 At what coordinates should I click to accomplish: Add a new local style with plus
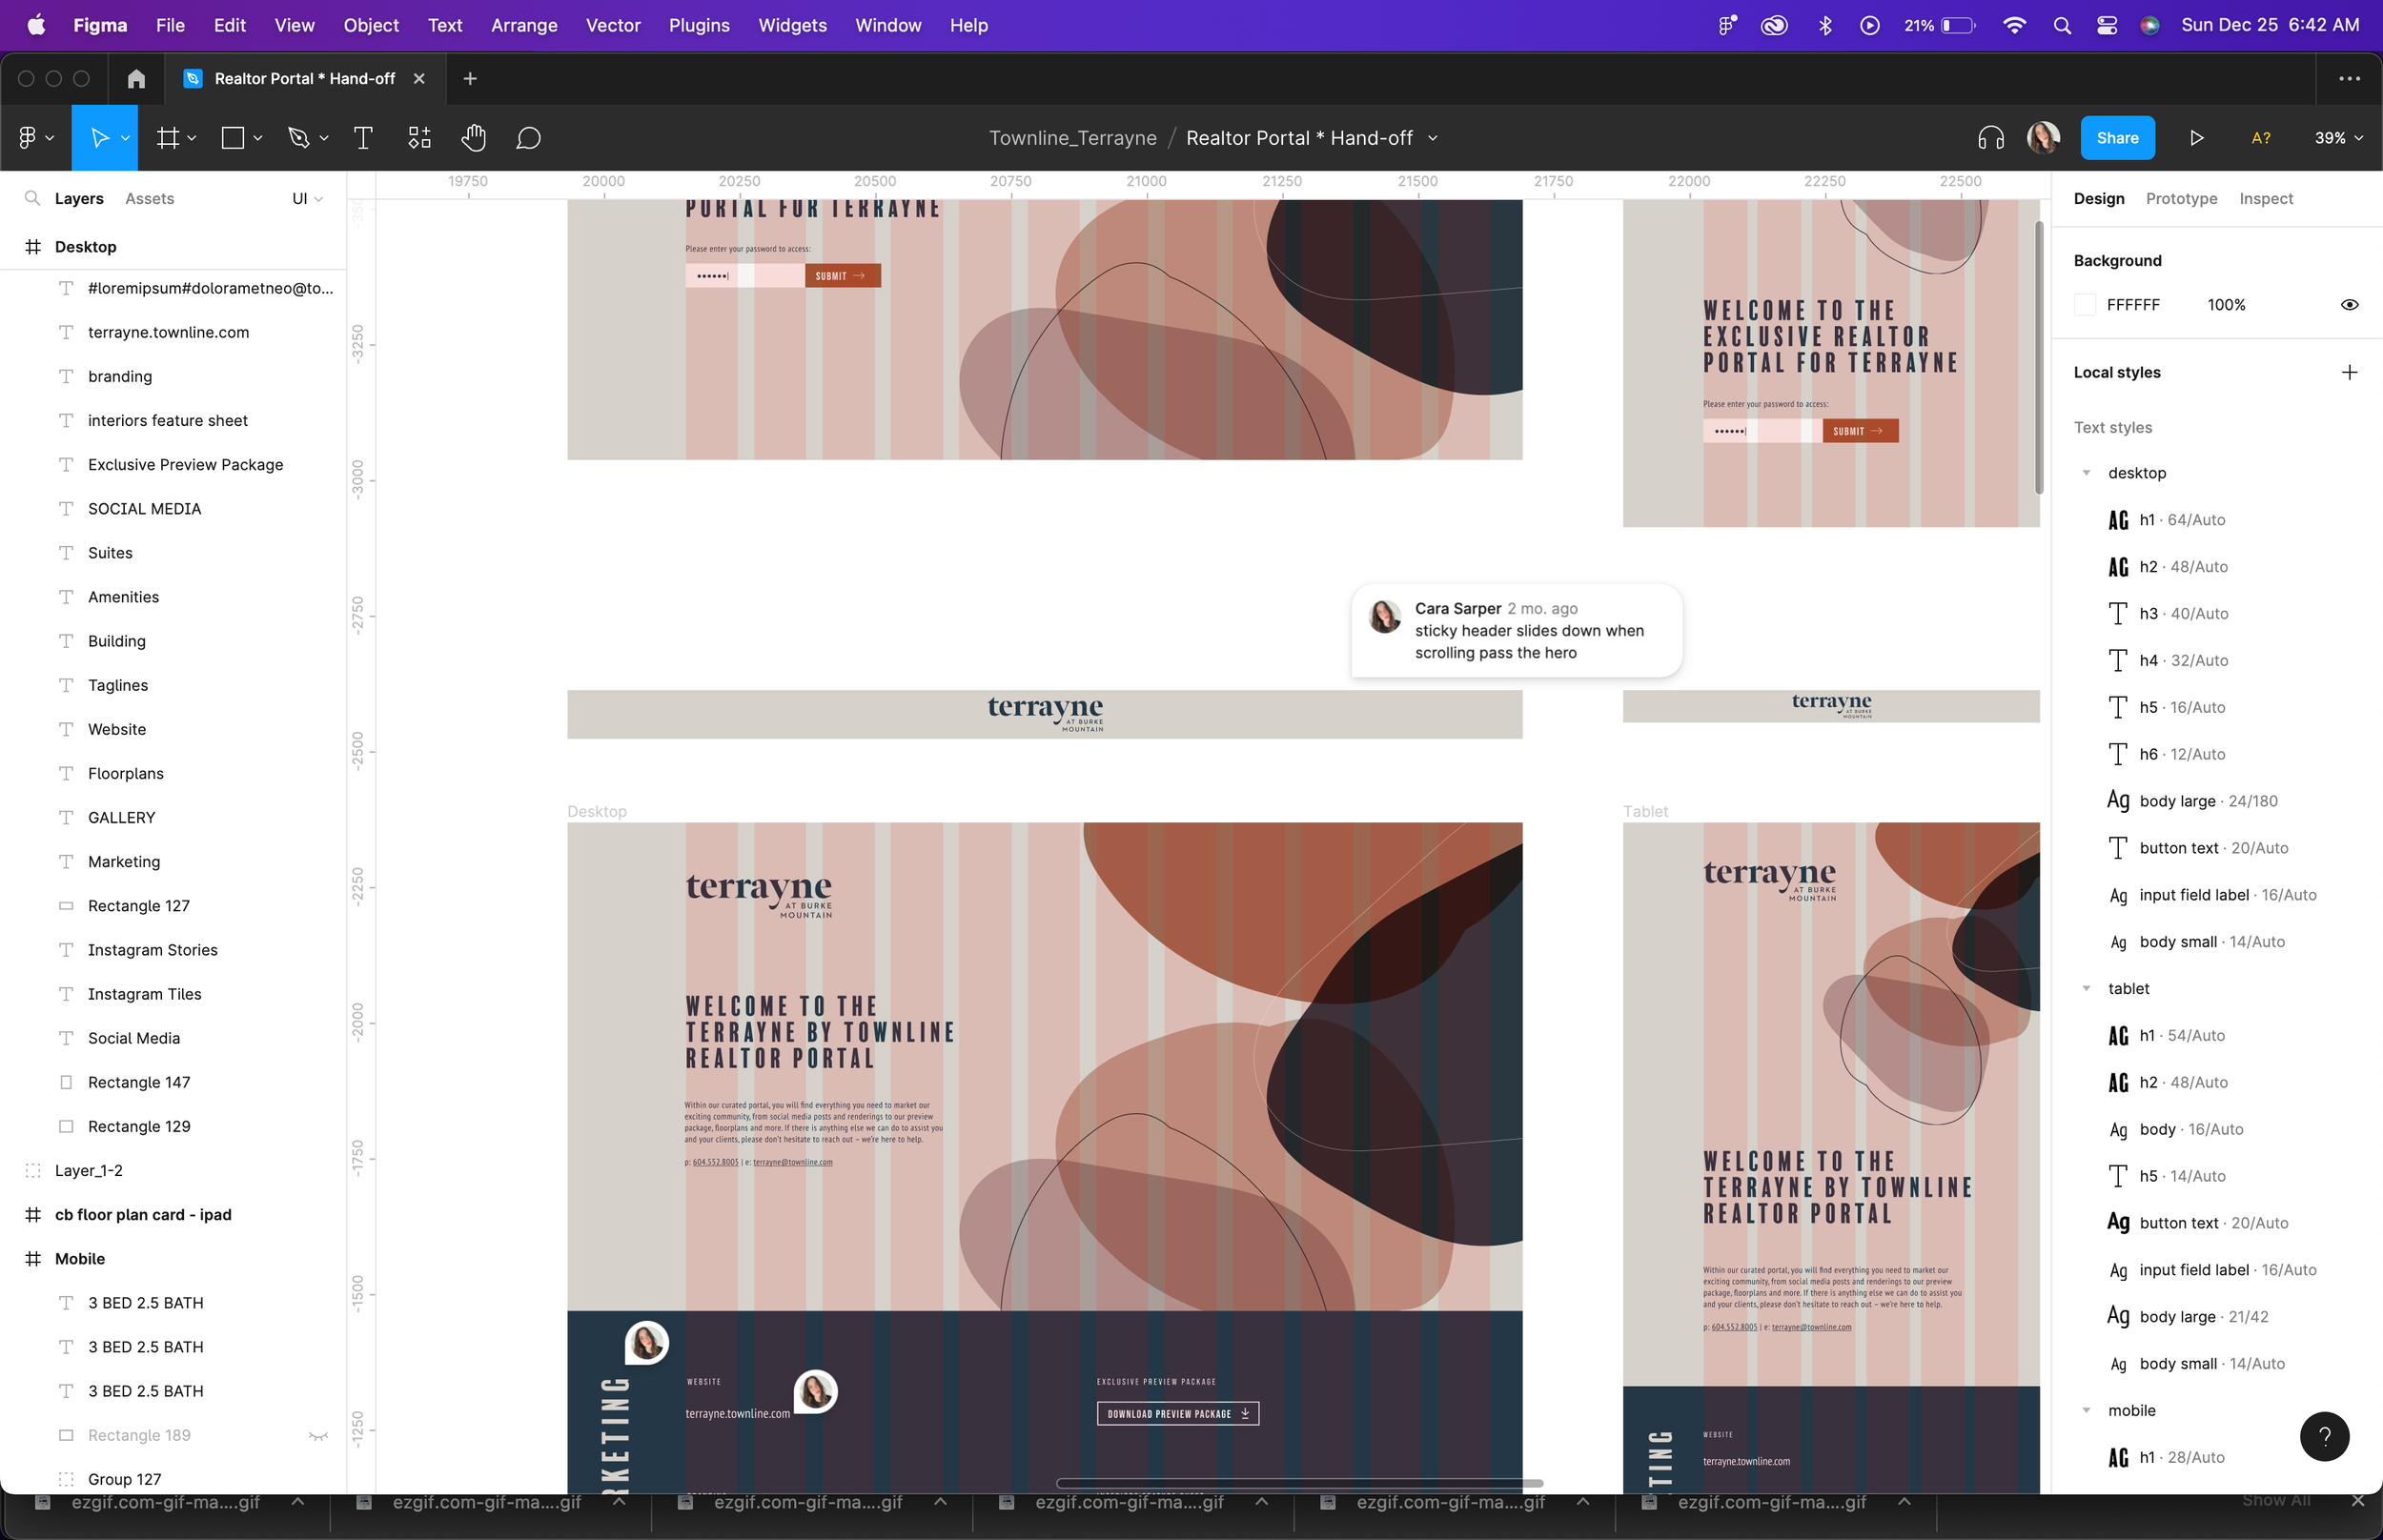pyautogui.click(x=2349, y=372)
